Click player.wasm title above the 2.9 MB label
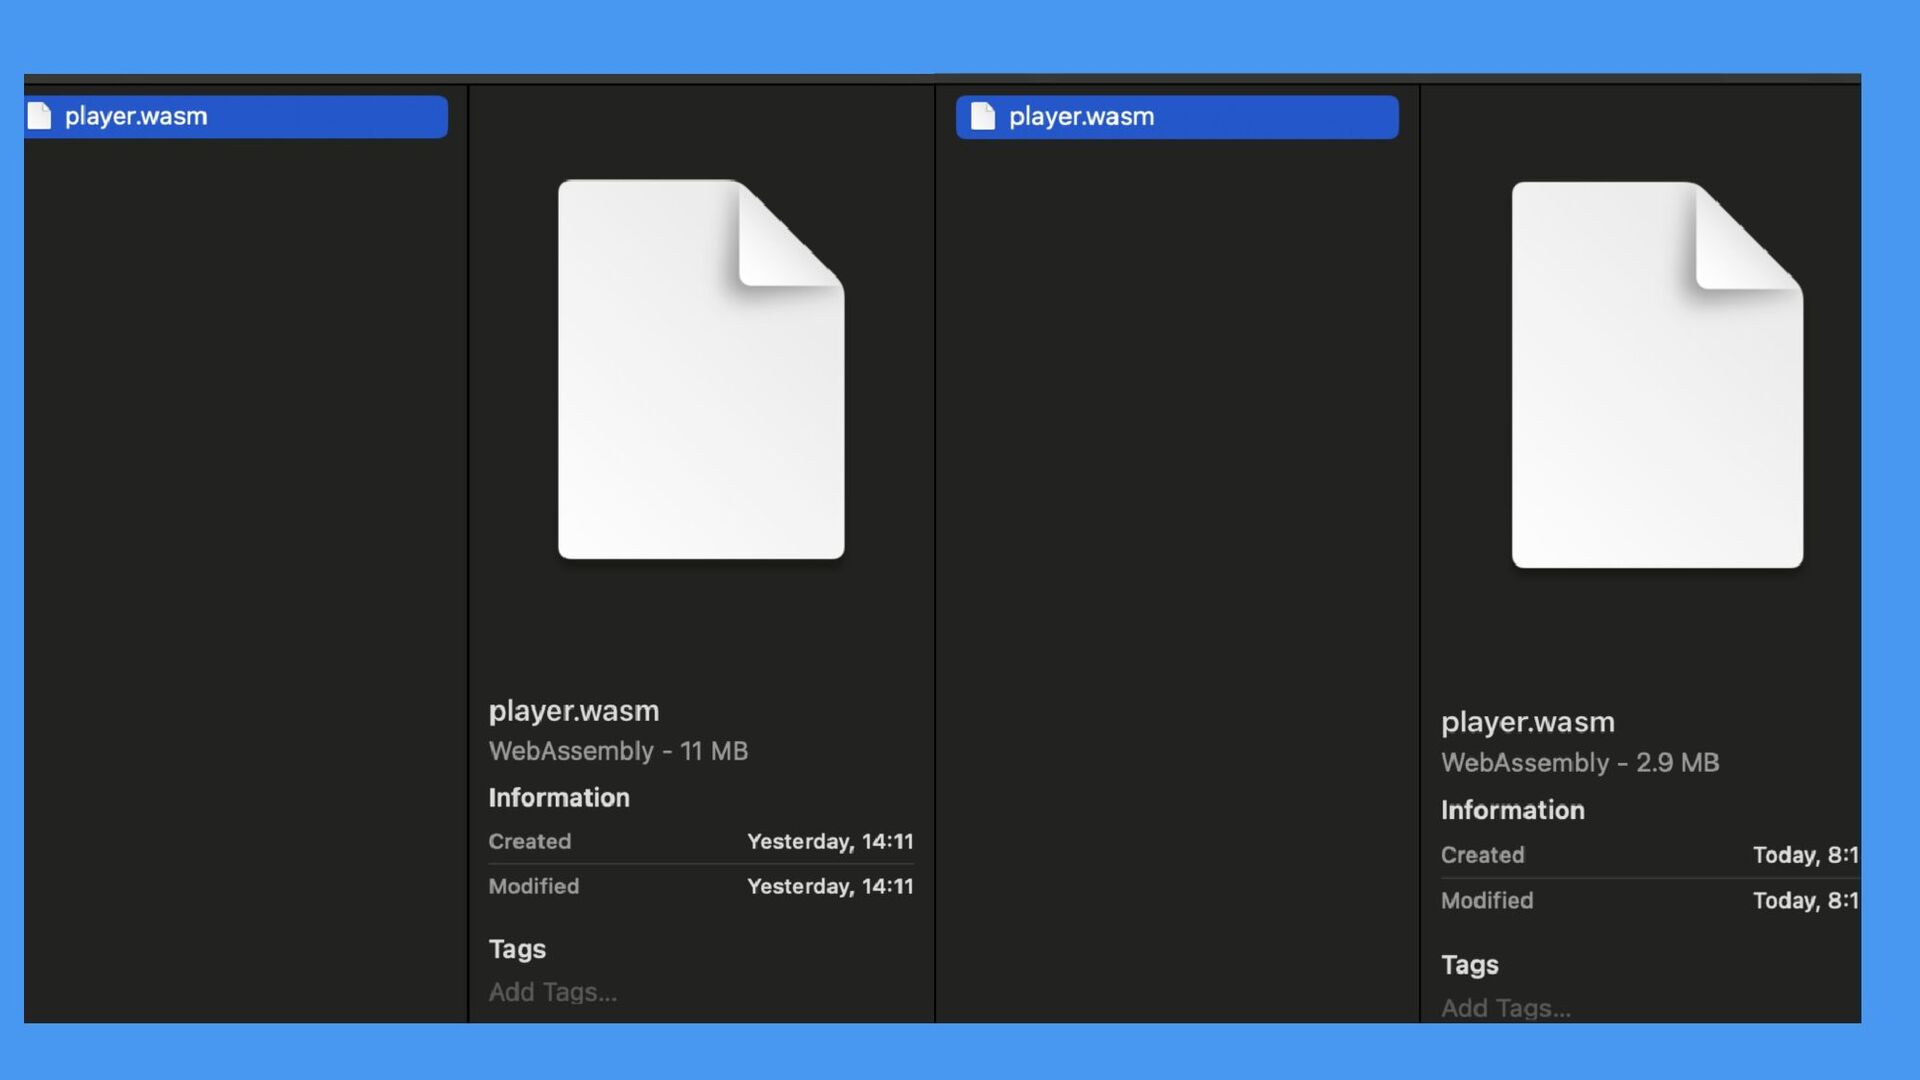 (1527, 722)
